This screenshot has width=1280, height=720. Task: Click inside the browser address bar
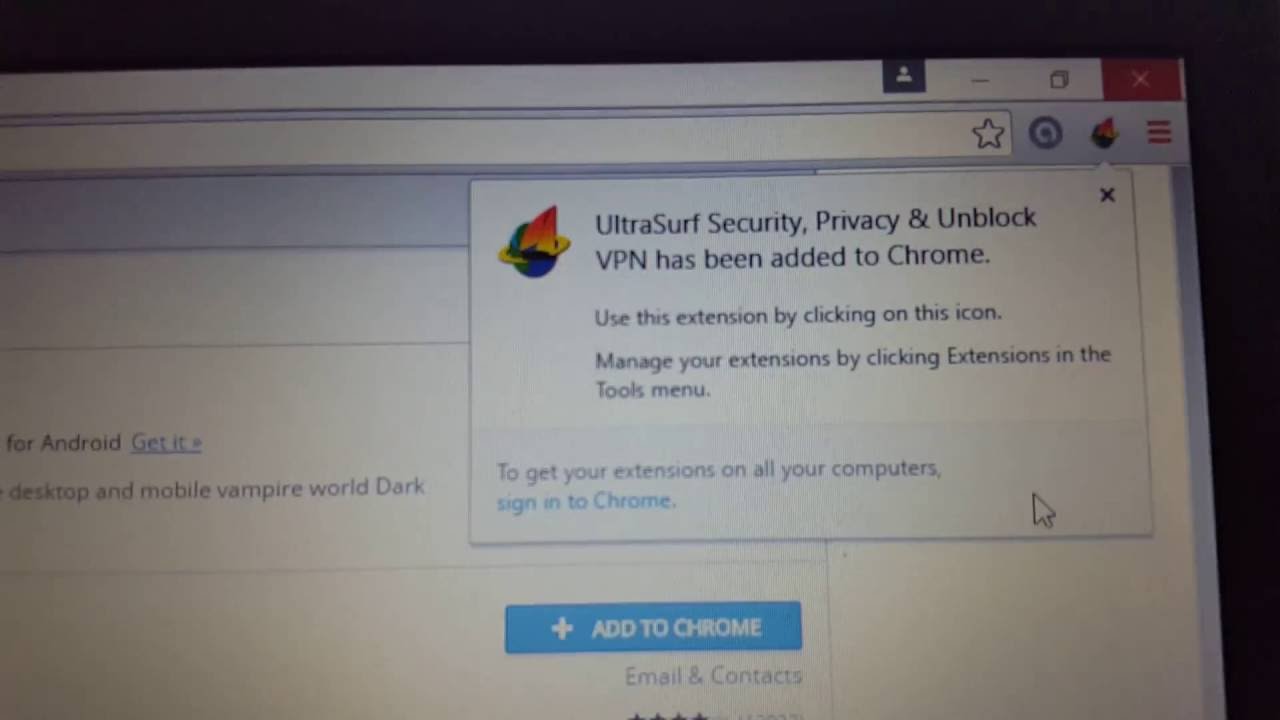(480, 136)
